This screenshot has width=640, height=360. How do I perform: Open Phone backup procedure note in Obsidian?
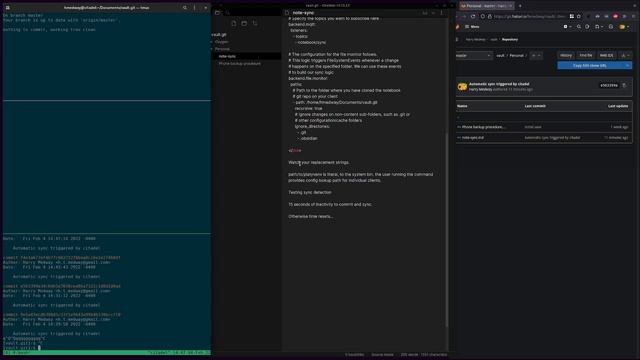pyautogui.click(x=240, y=64)
